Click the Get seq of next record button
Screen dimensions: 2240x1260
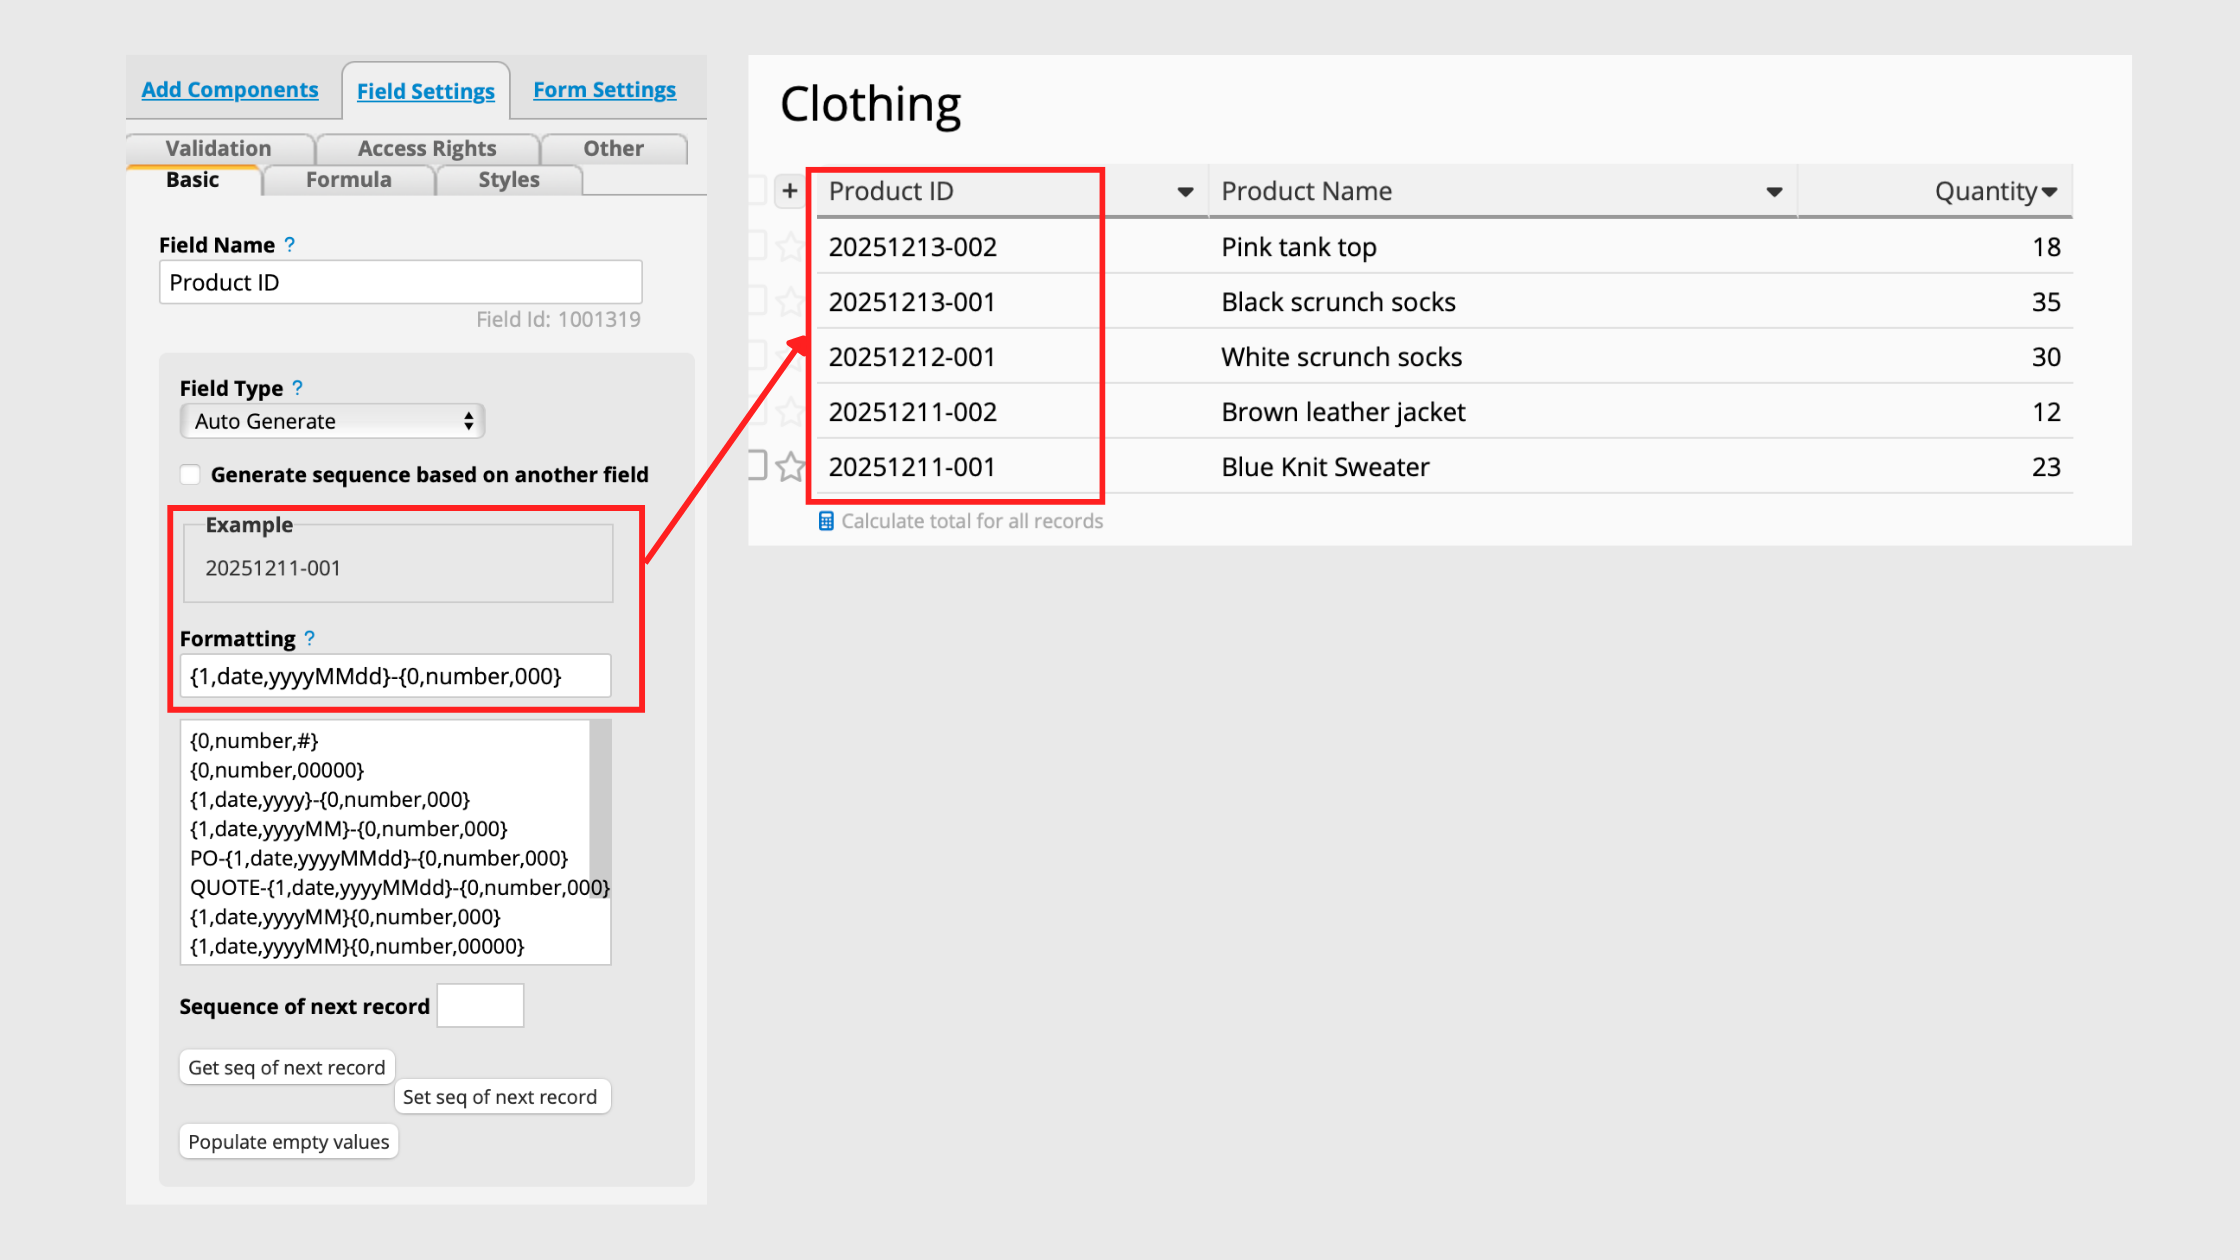click(287, 1067)
